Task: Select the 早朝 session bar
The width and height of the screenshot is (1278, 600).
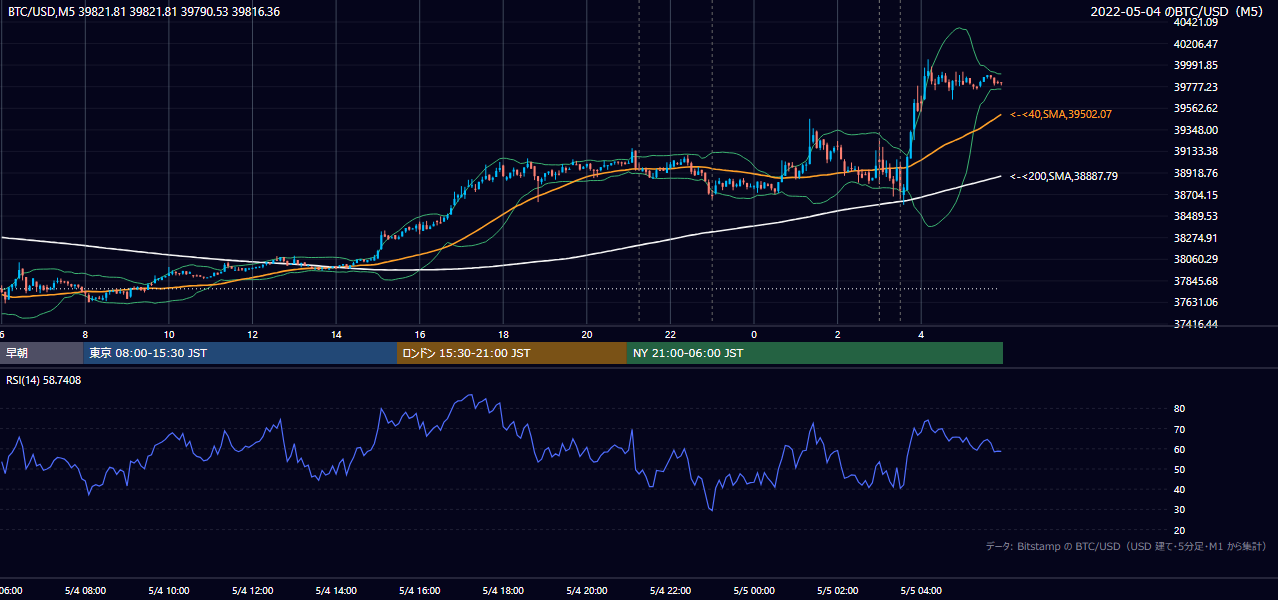Action: [41, 353]
